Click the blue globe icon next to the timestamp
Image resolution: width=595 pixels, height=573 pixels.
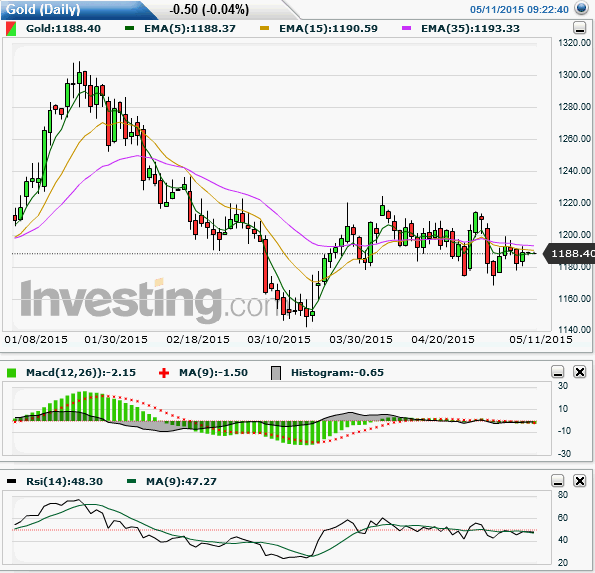pyautogui.click(x=581, y=8)
